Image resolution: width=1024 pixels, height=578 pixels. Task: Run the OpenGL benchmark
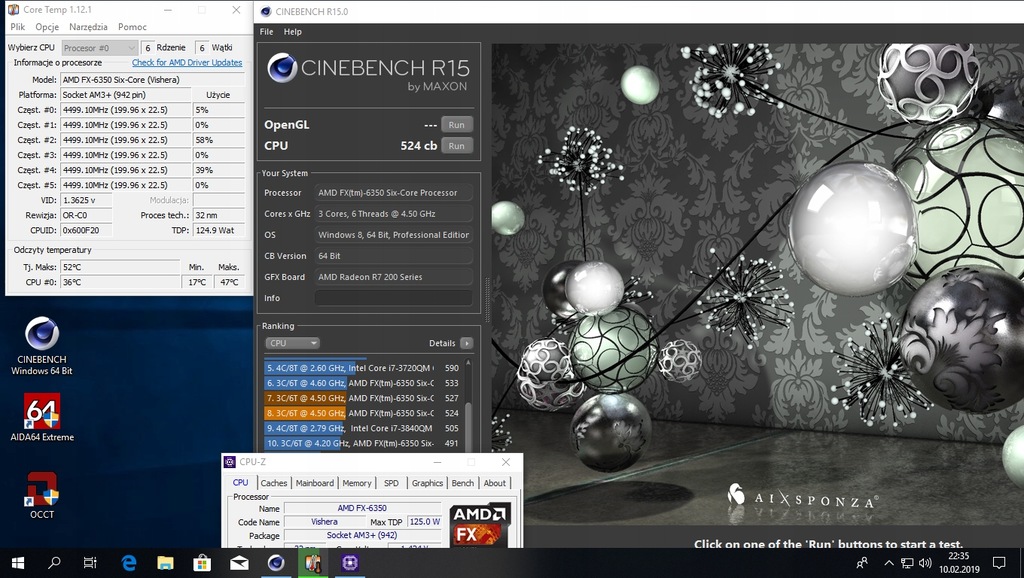tap(456, 125)
